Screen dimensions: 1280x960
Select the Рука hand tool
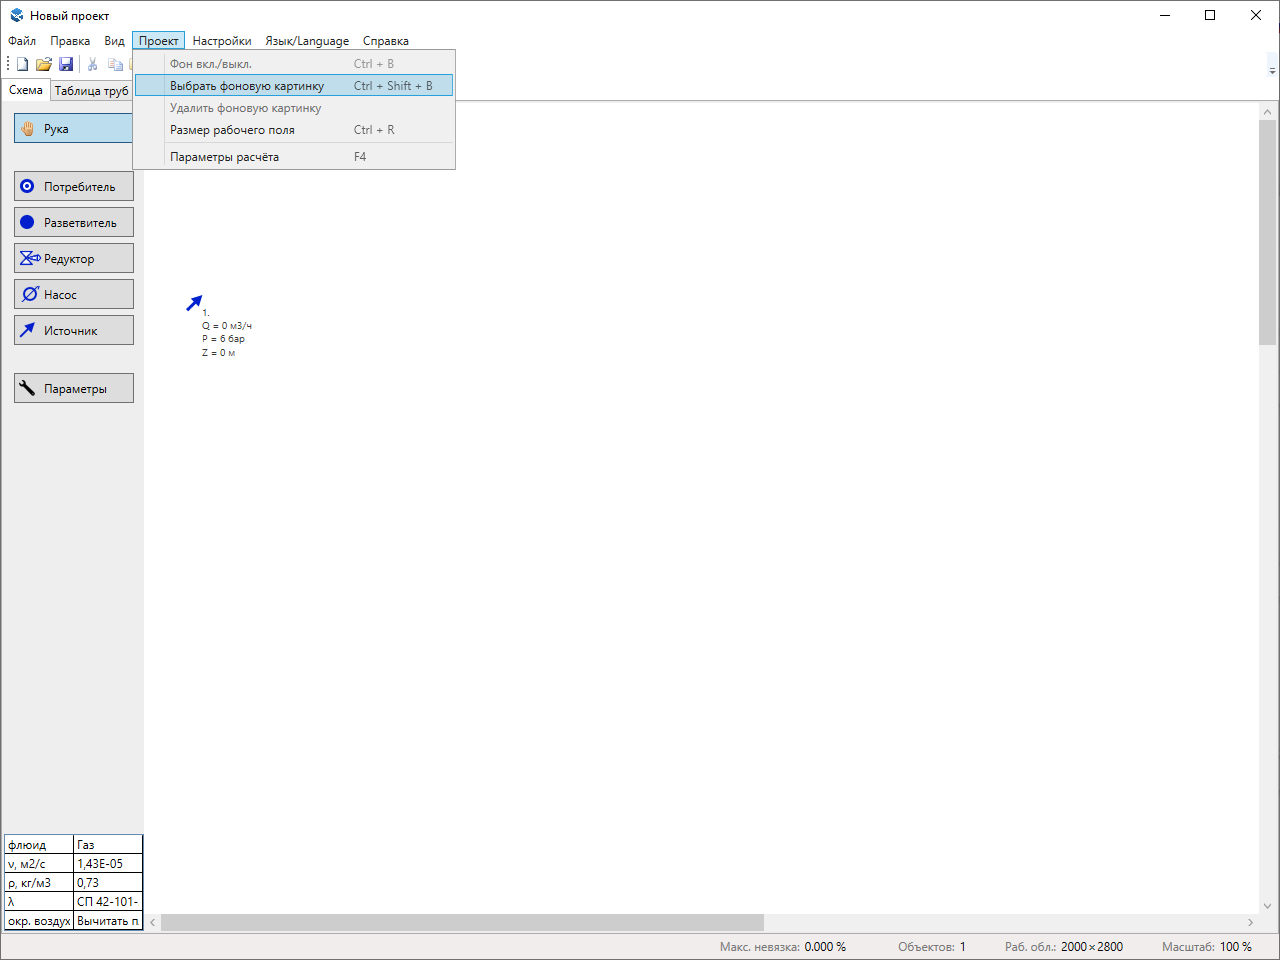click(73, 129)
